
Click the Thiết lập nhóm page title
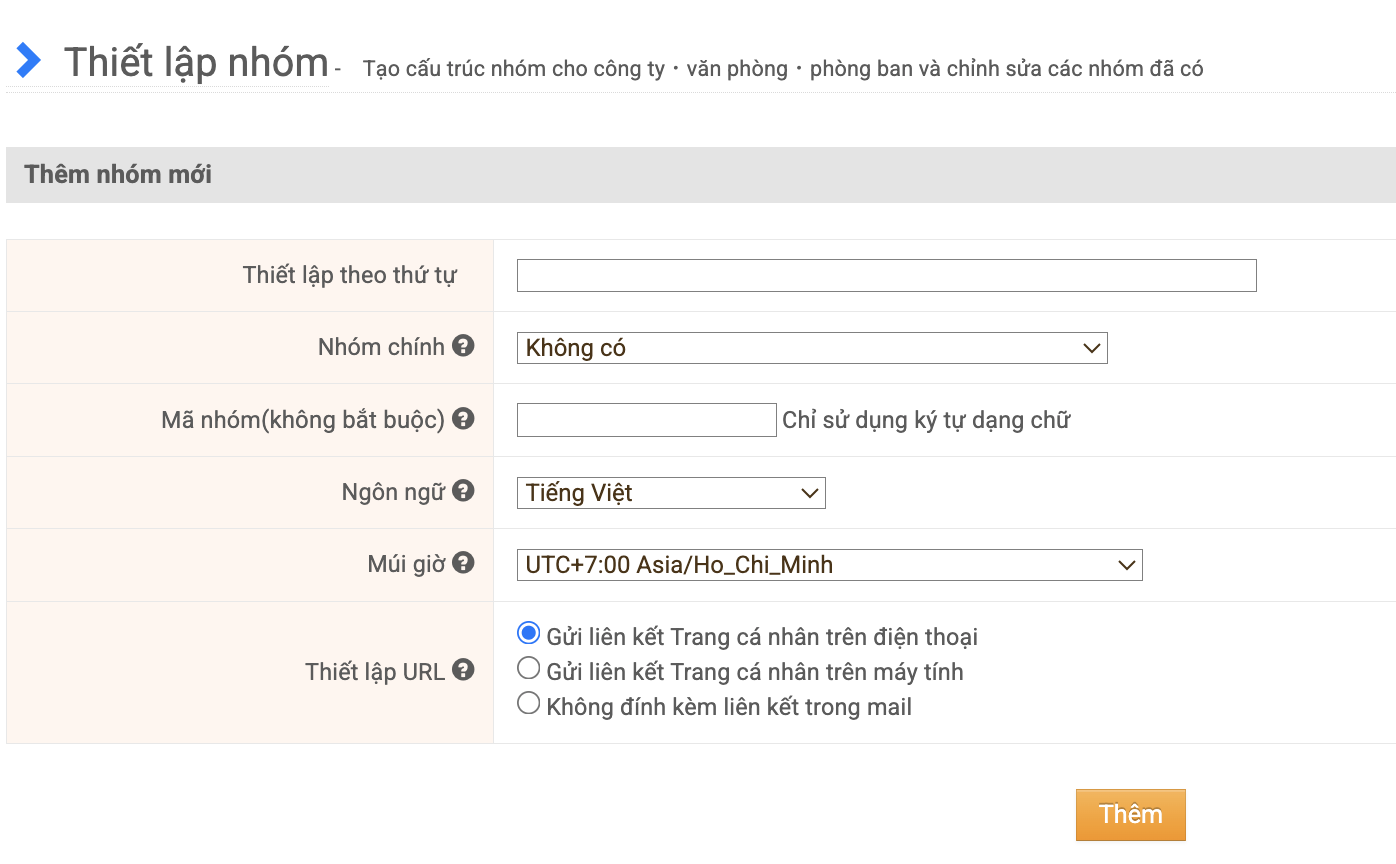[196, 62]
